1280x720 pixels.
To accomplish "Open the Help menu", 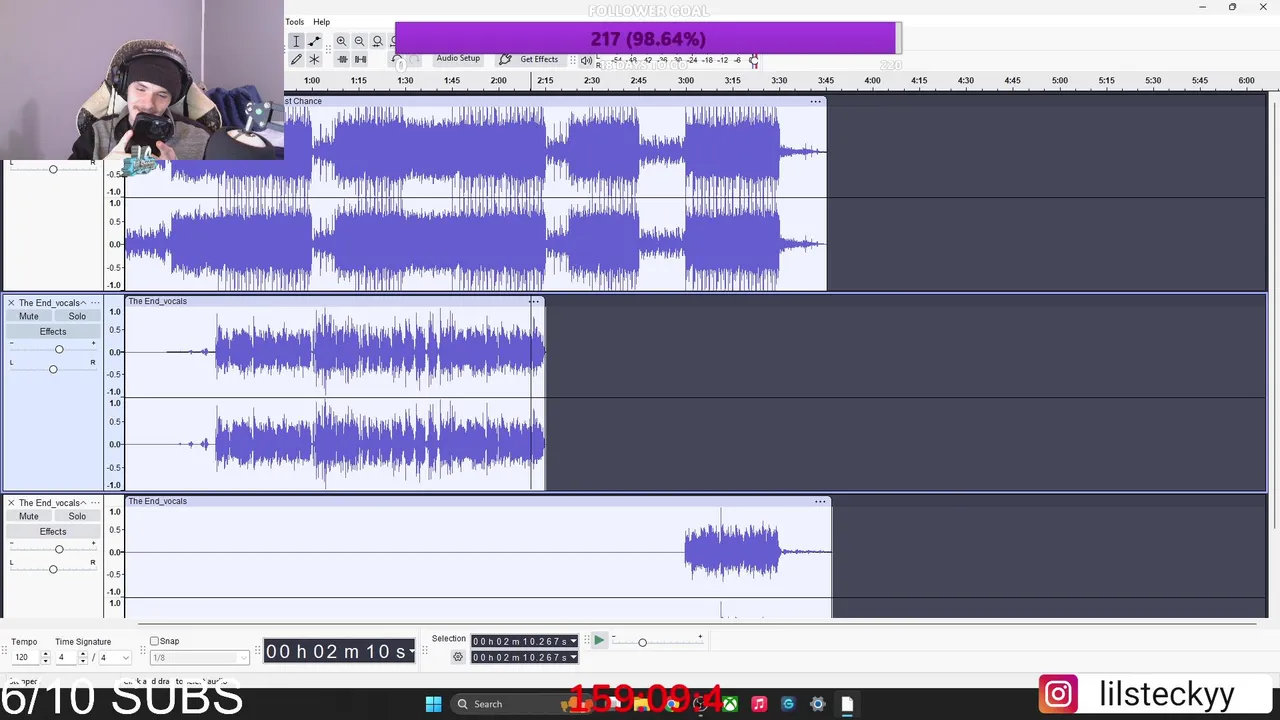I will coord(321,22).
